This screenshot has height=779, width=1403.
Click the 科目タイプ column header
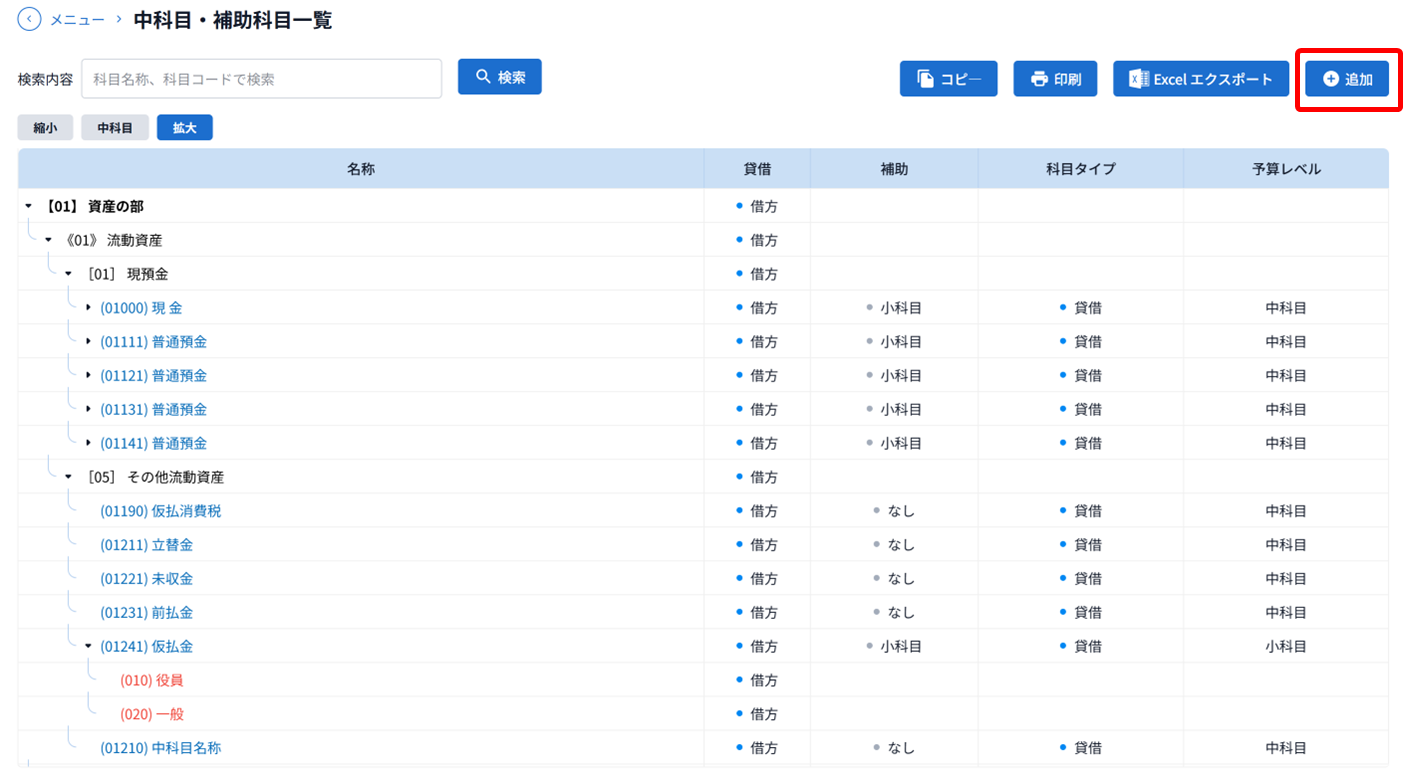(x=1081, y=169)
